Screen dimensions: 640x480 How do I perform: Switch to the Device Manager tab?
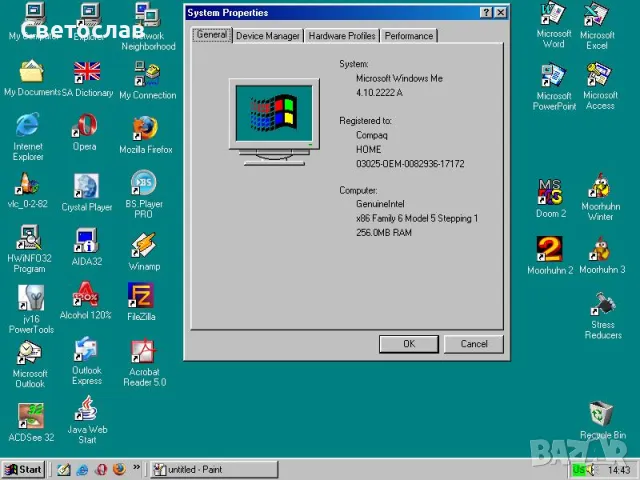click(x=268, y=36)
